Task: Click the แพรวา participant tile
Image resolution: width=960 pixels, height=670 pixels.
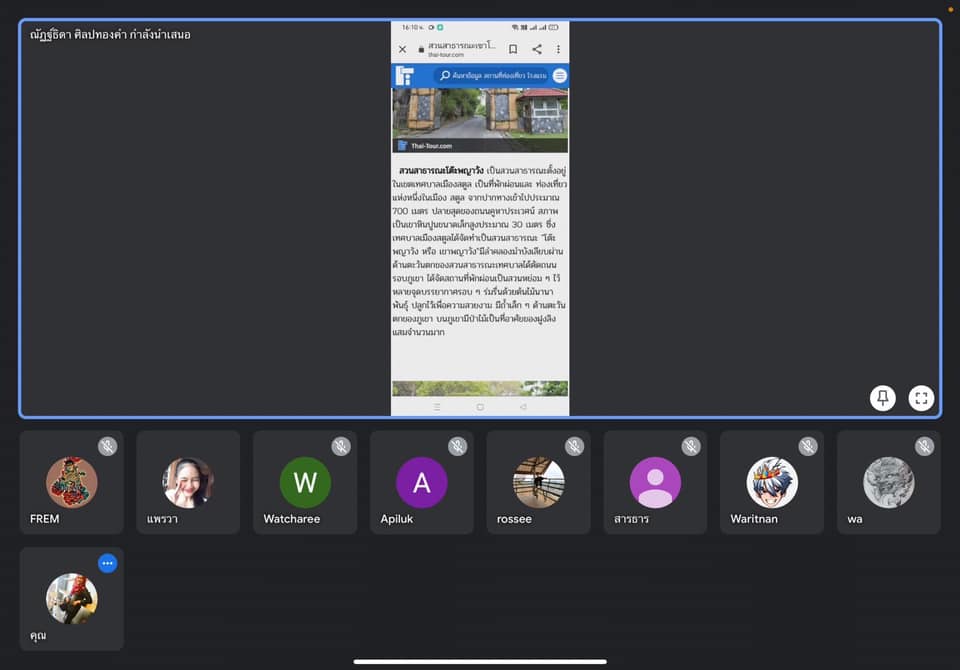Action: [x=188, y=482]
